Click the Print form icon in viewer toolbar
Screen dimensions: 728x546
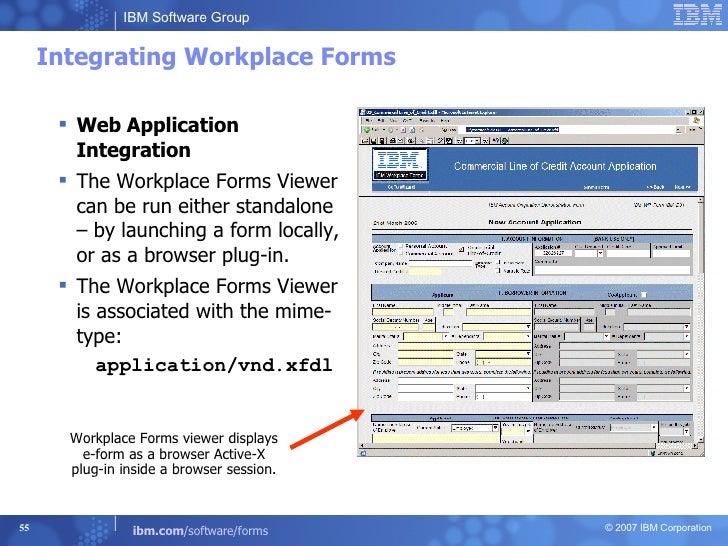click(x=392, y=141)
